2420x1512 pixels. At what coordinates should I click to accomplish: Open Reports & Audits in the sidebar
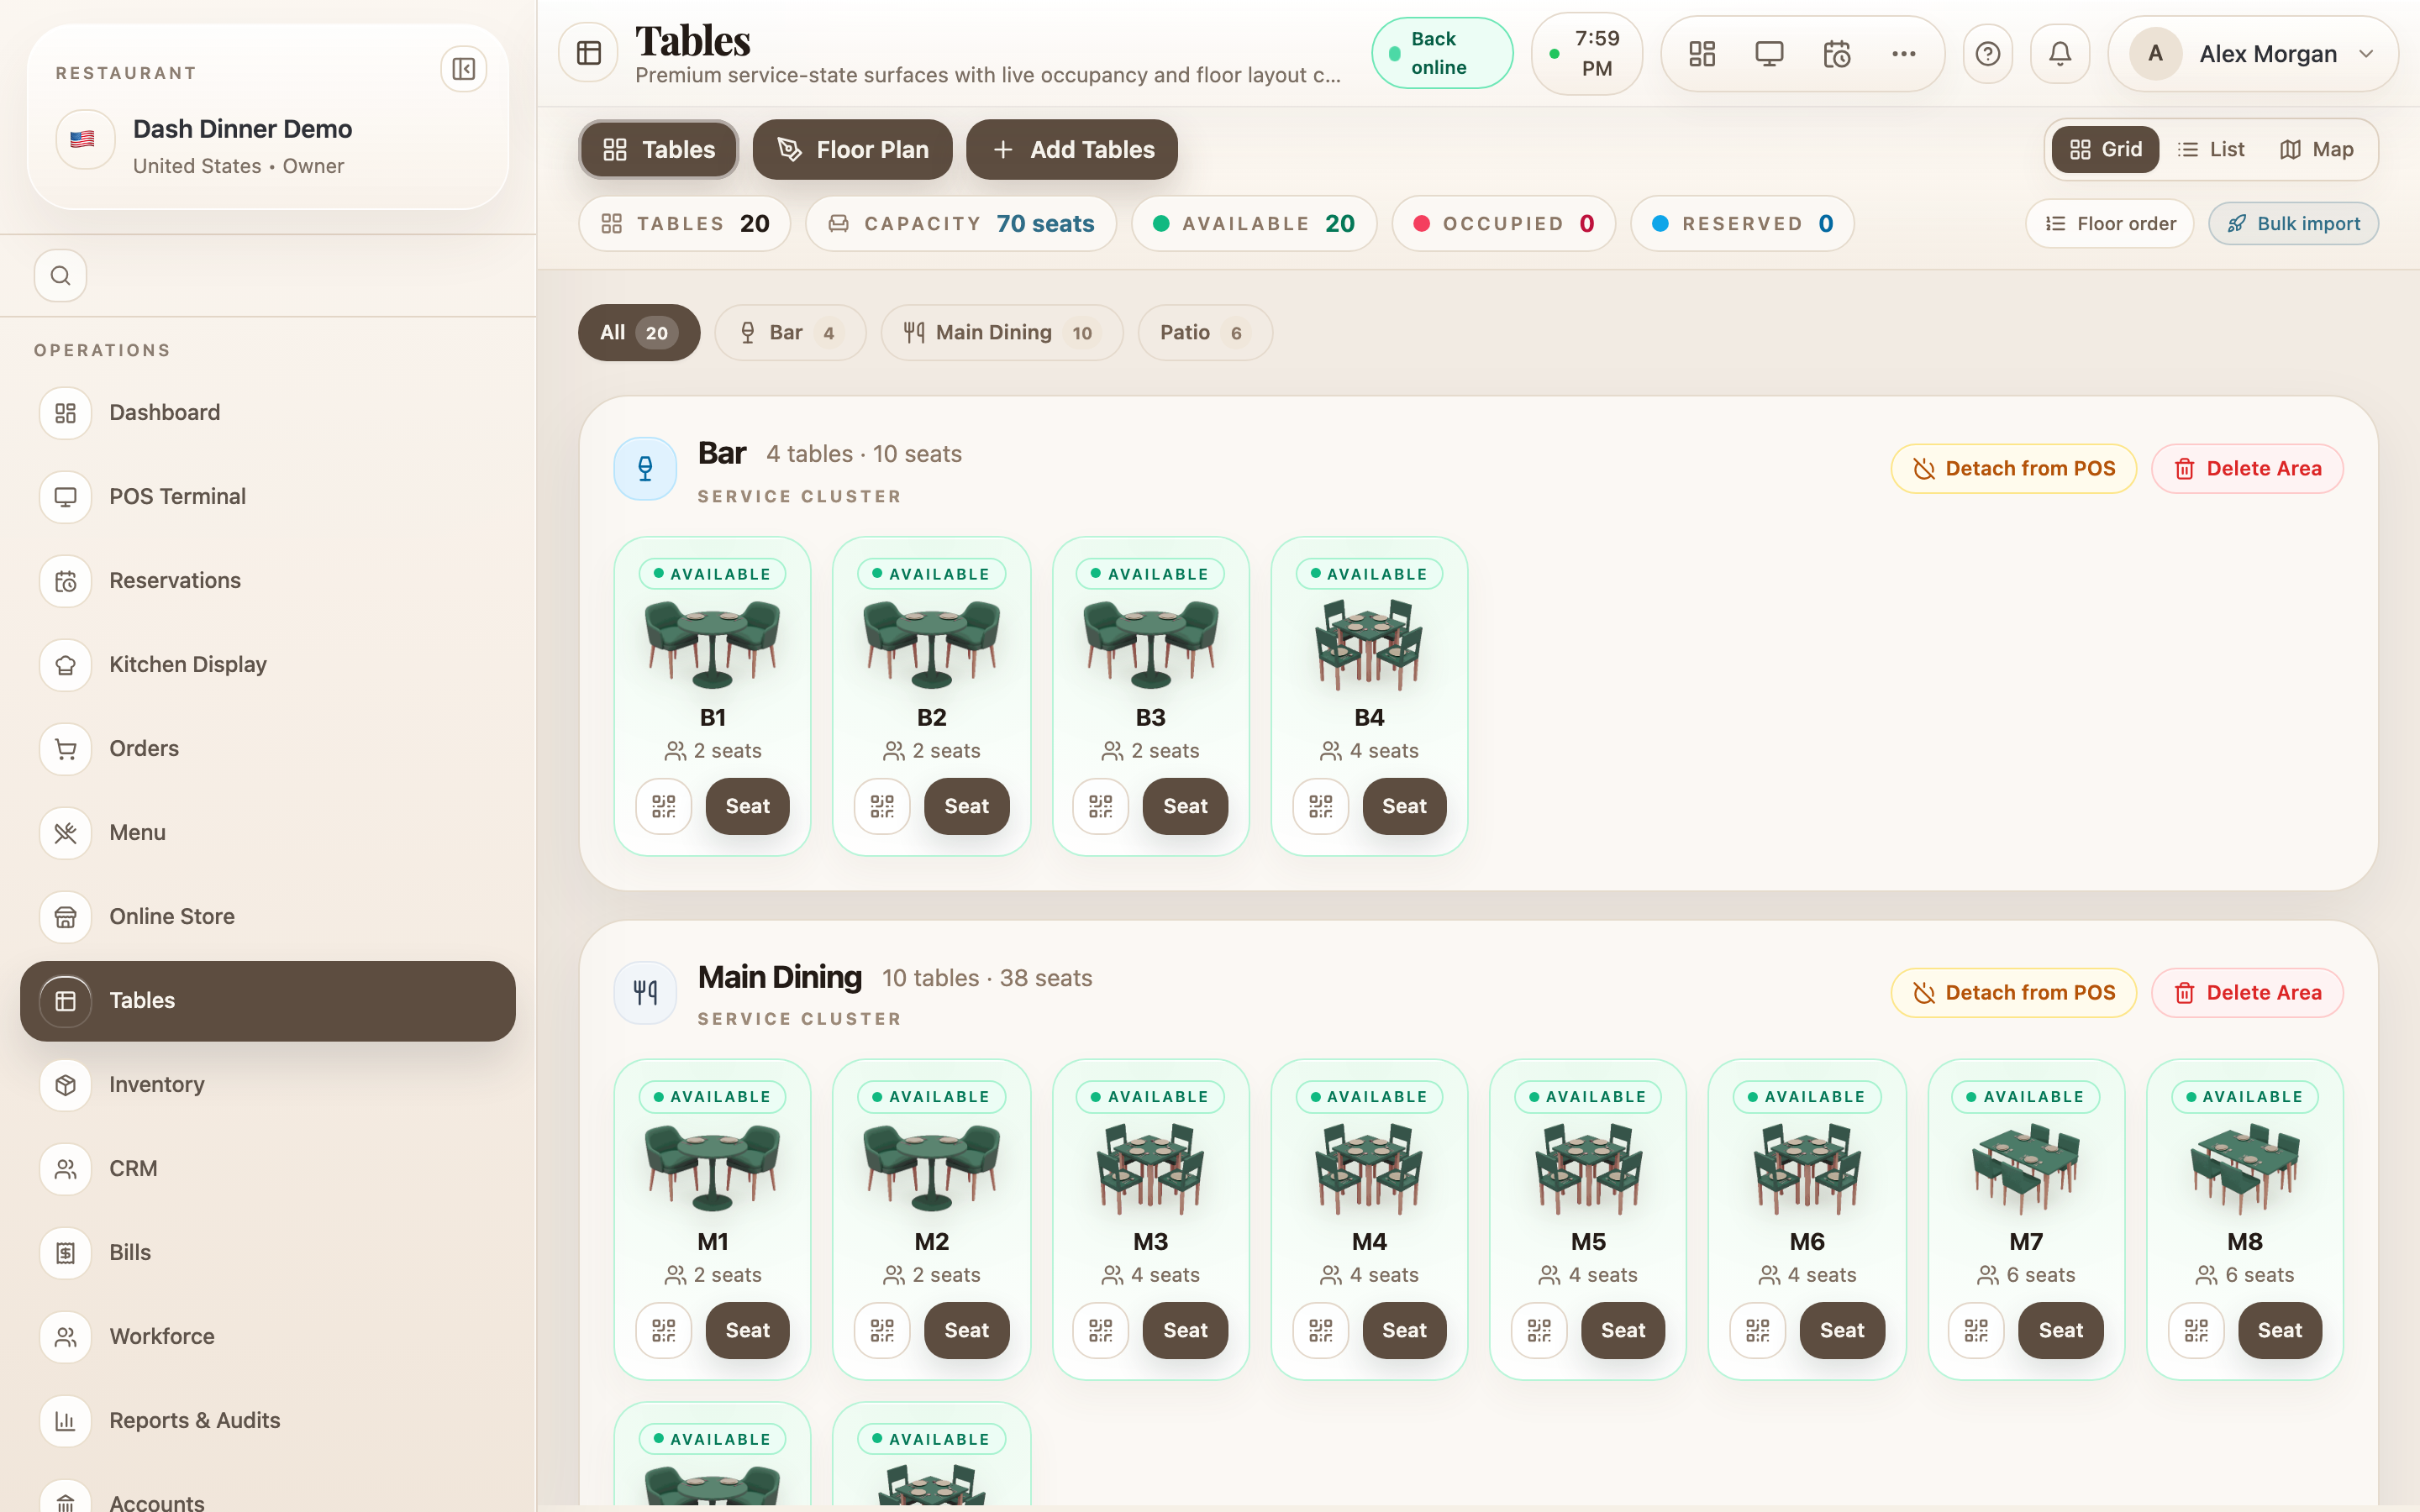click(268, 1421)
